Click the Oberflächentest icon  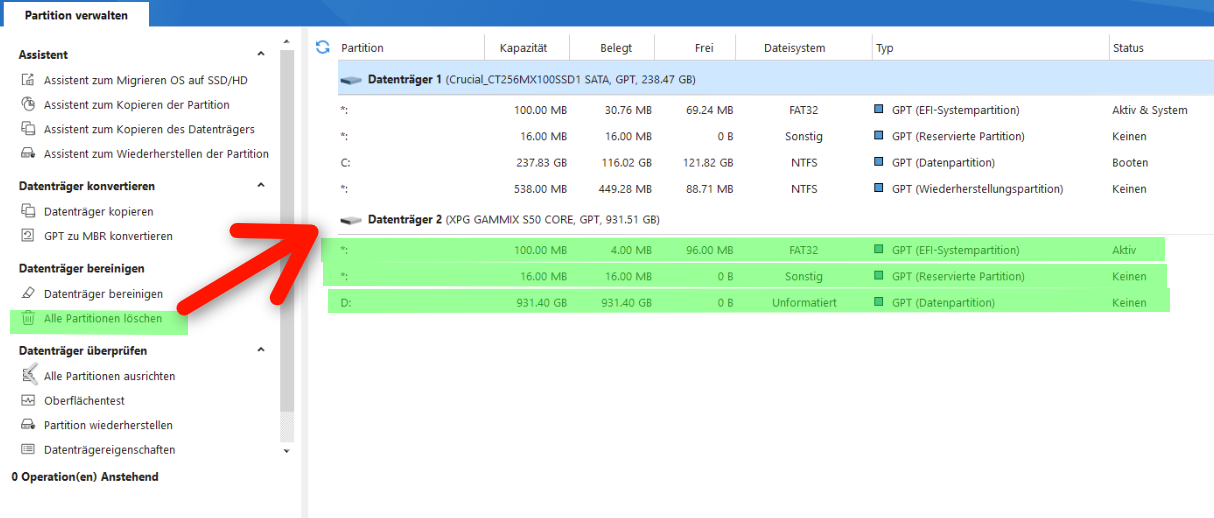pyautogui.click(x=28, y=401)
